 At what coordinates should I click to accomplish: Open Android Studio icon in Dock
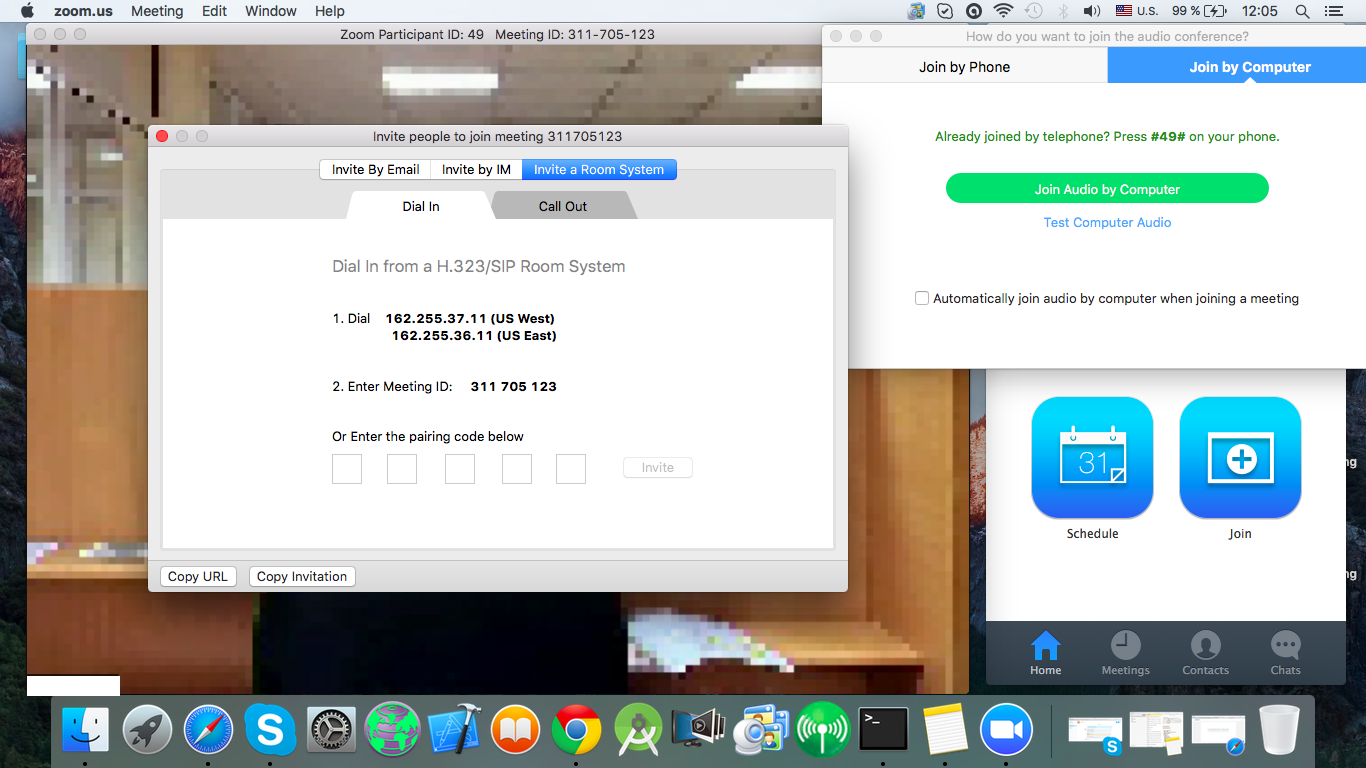(638, 730)
